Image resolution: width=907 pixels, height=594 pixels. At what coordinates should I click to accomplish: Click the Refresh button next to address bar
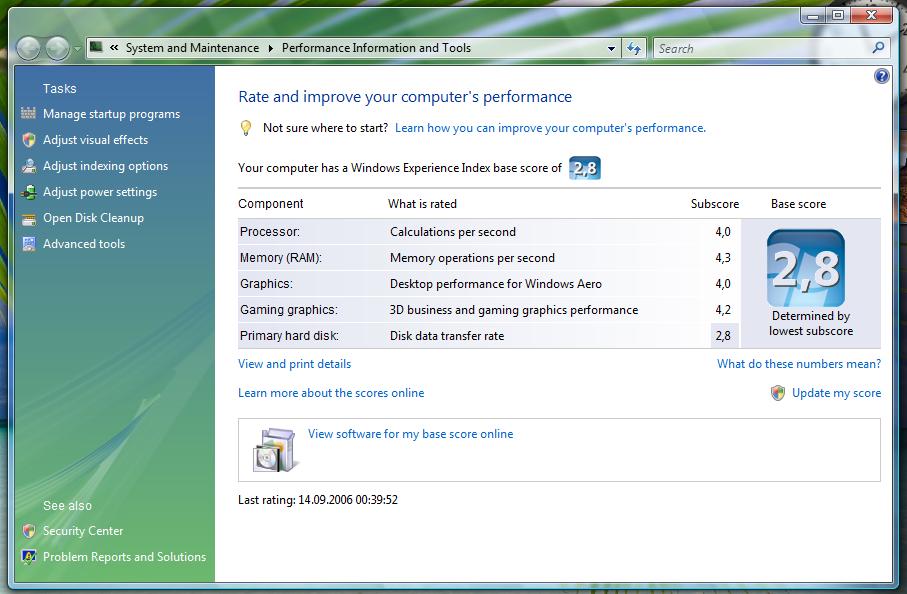click(x=634, y=49)
